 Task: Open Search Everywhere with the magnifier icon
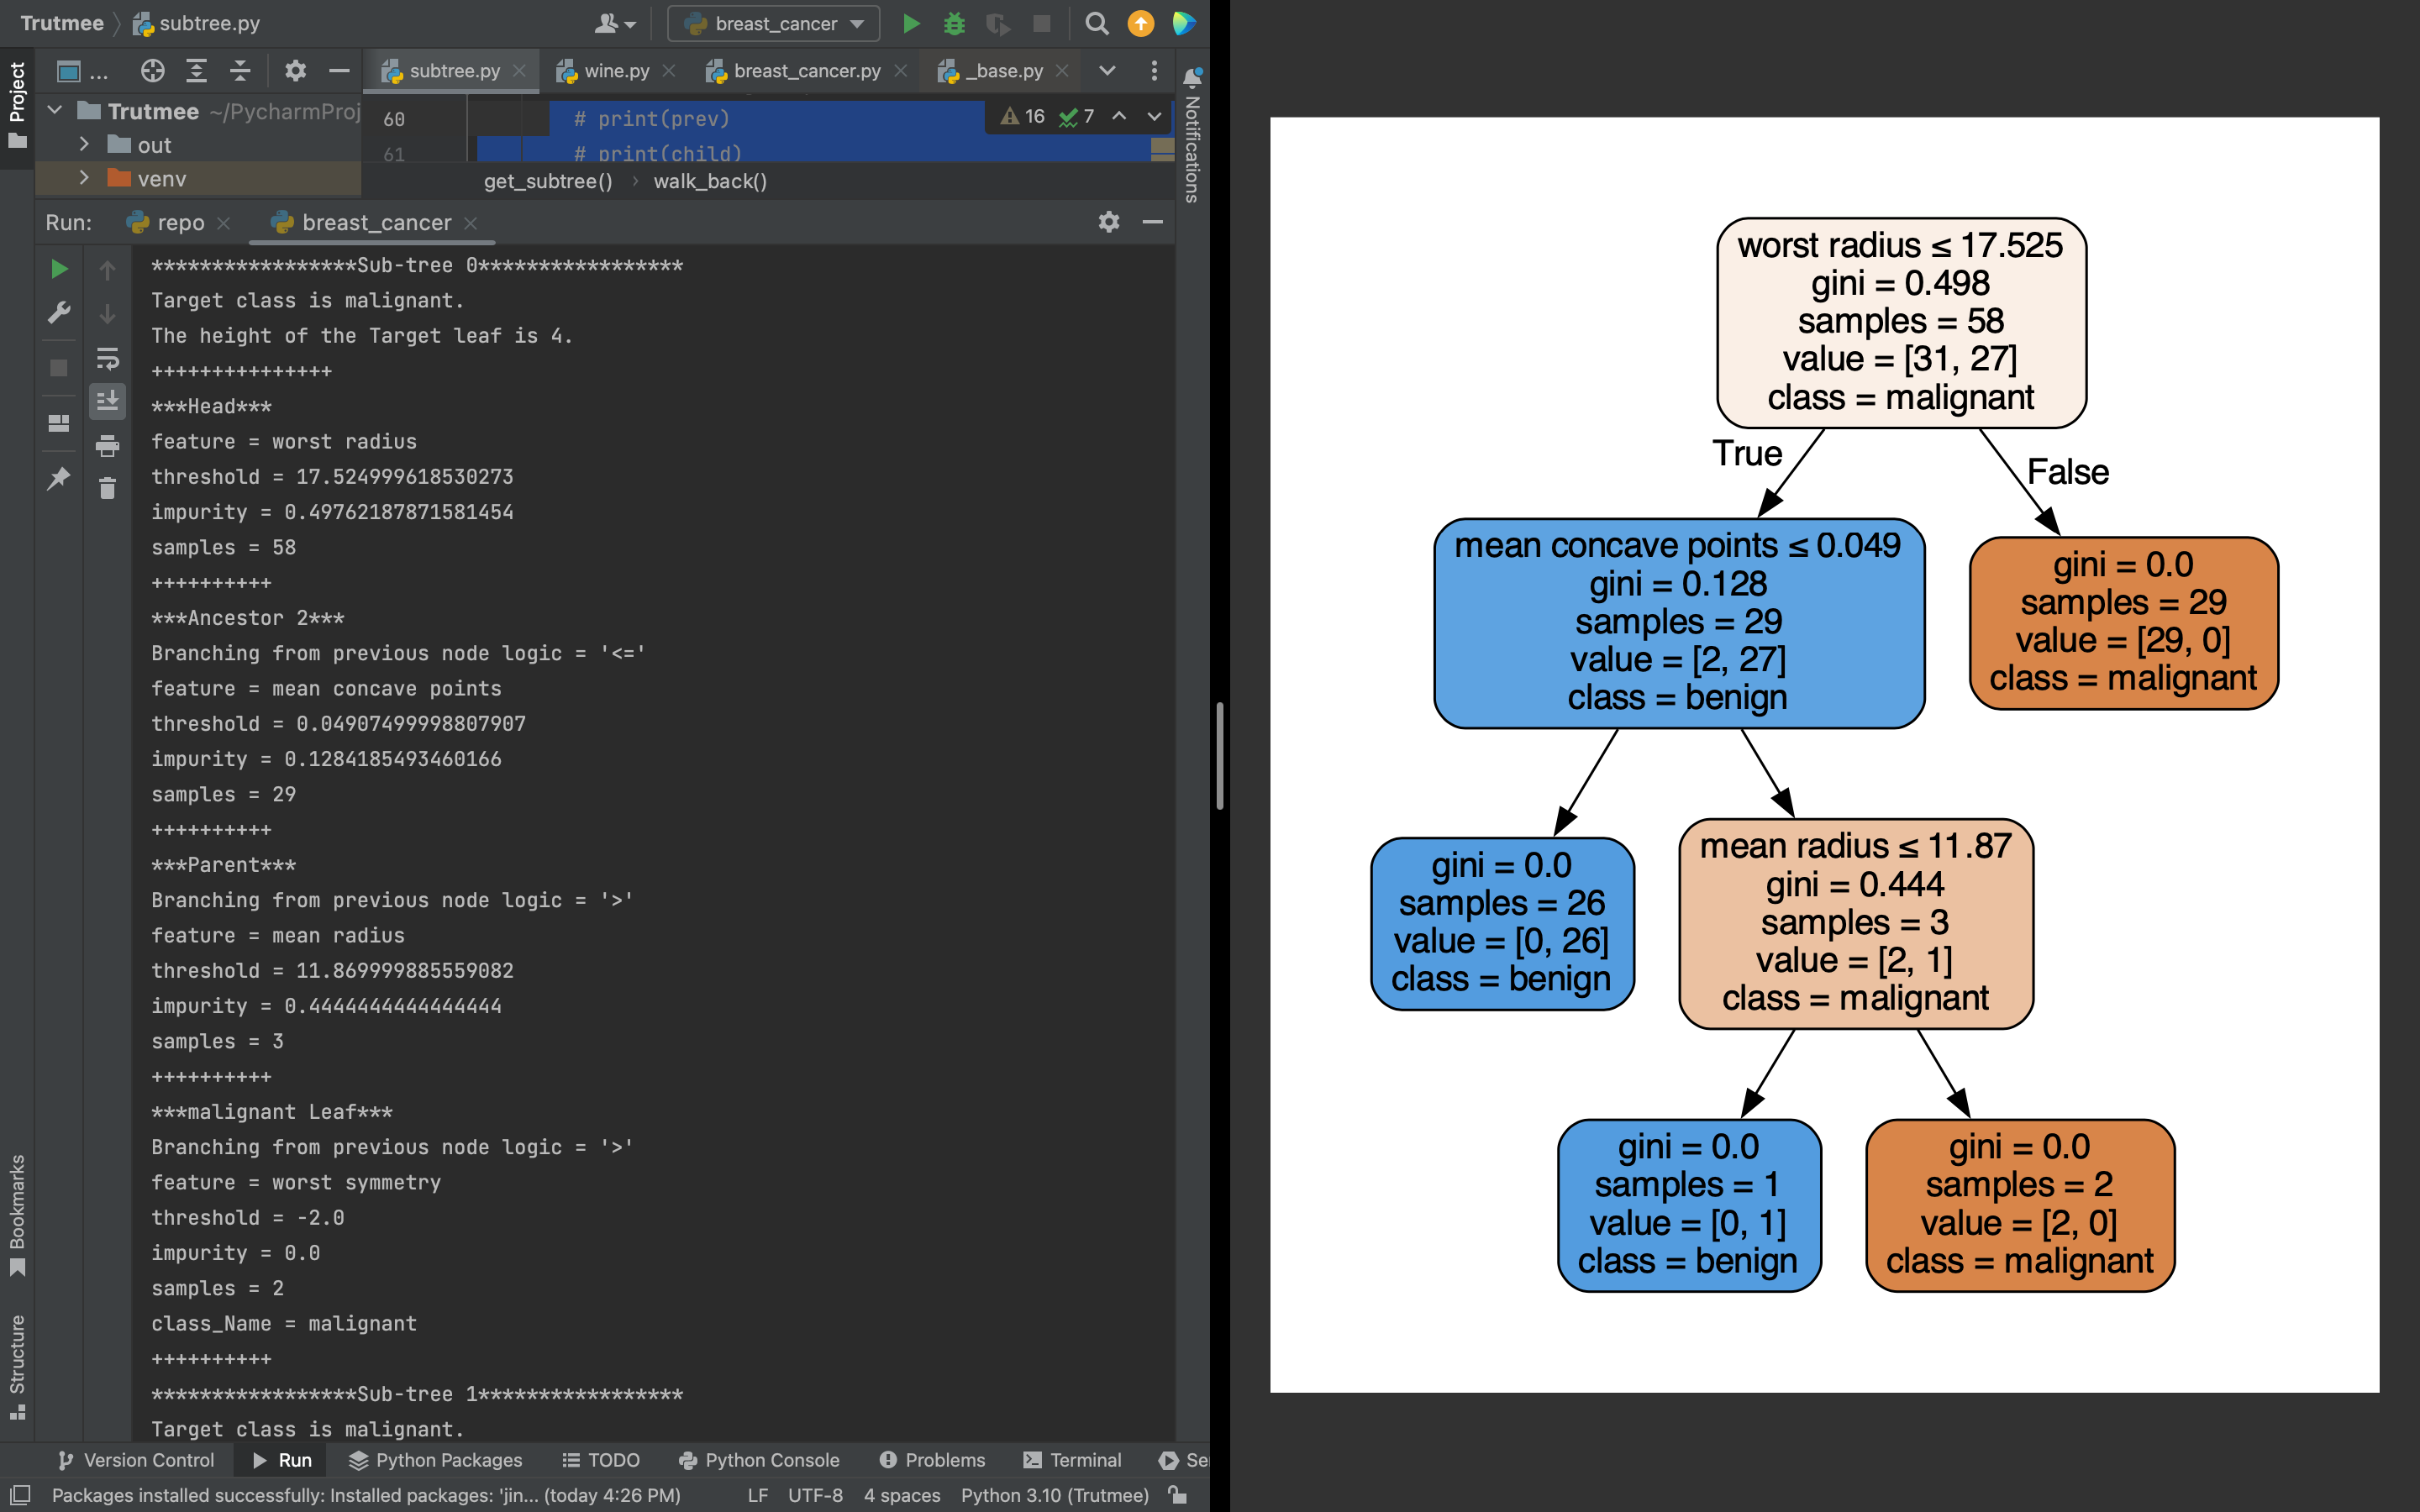pos(1096,24)
